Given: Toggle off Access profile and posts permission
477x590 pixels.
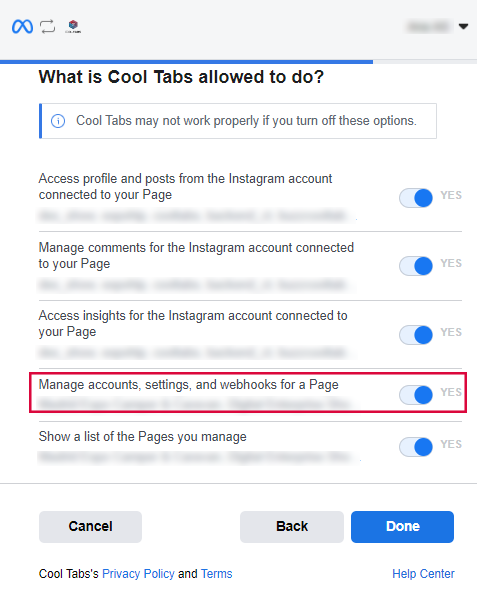Looking at the screenshot, I should point(416,198).
